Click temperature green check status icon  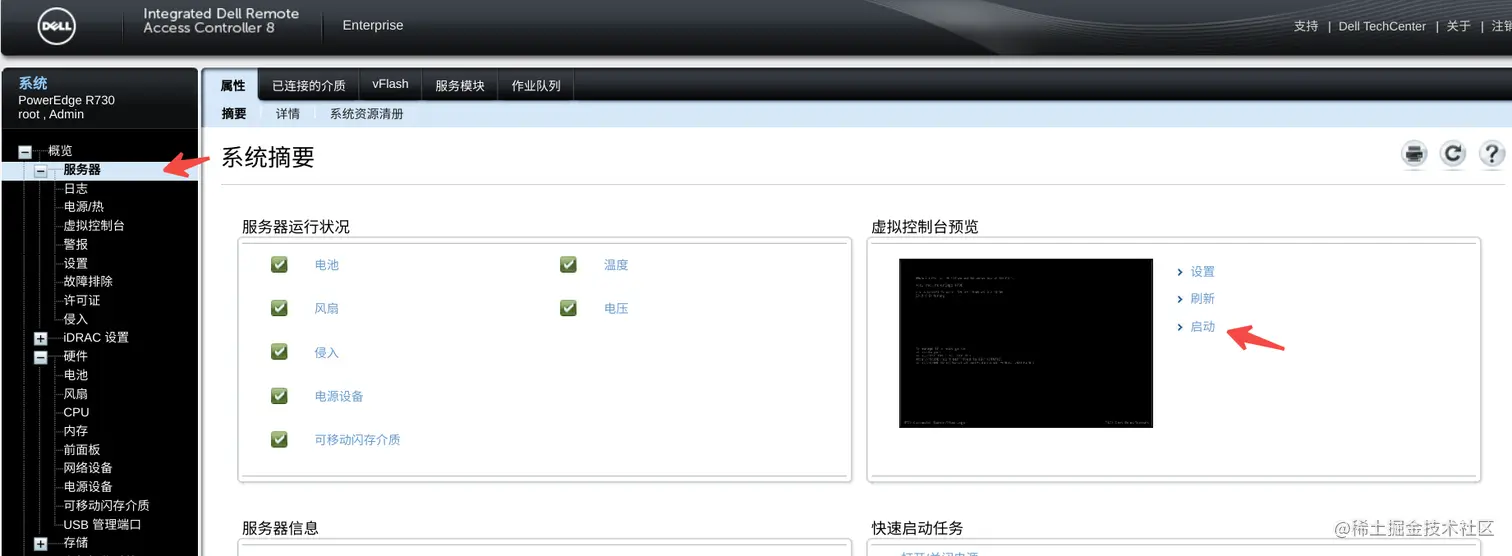click(x=568, y=265)
